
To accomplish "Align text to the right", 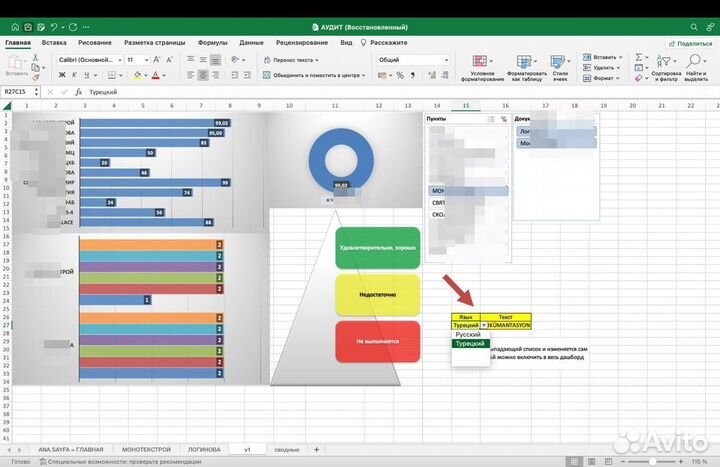I will click(x=215, y=75).
